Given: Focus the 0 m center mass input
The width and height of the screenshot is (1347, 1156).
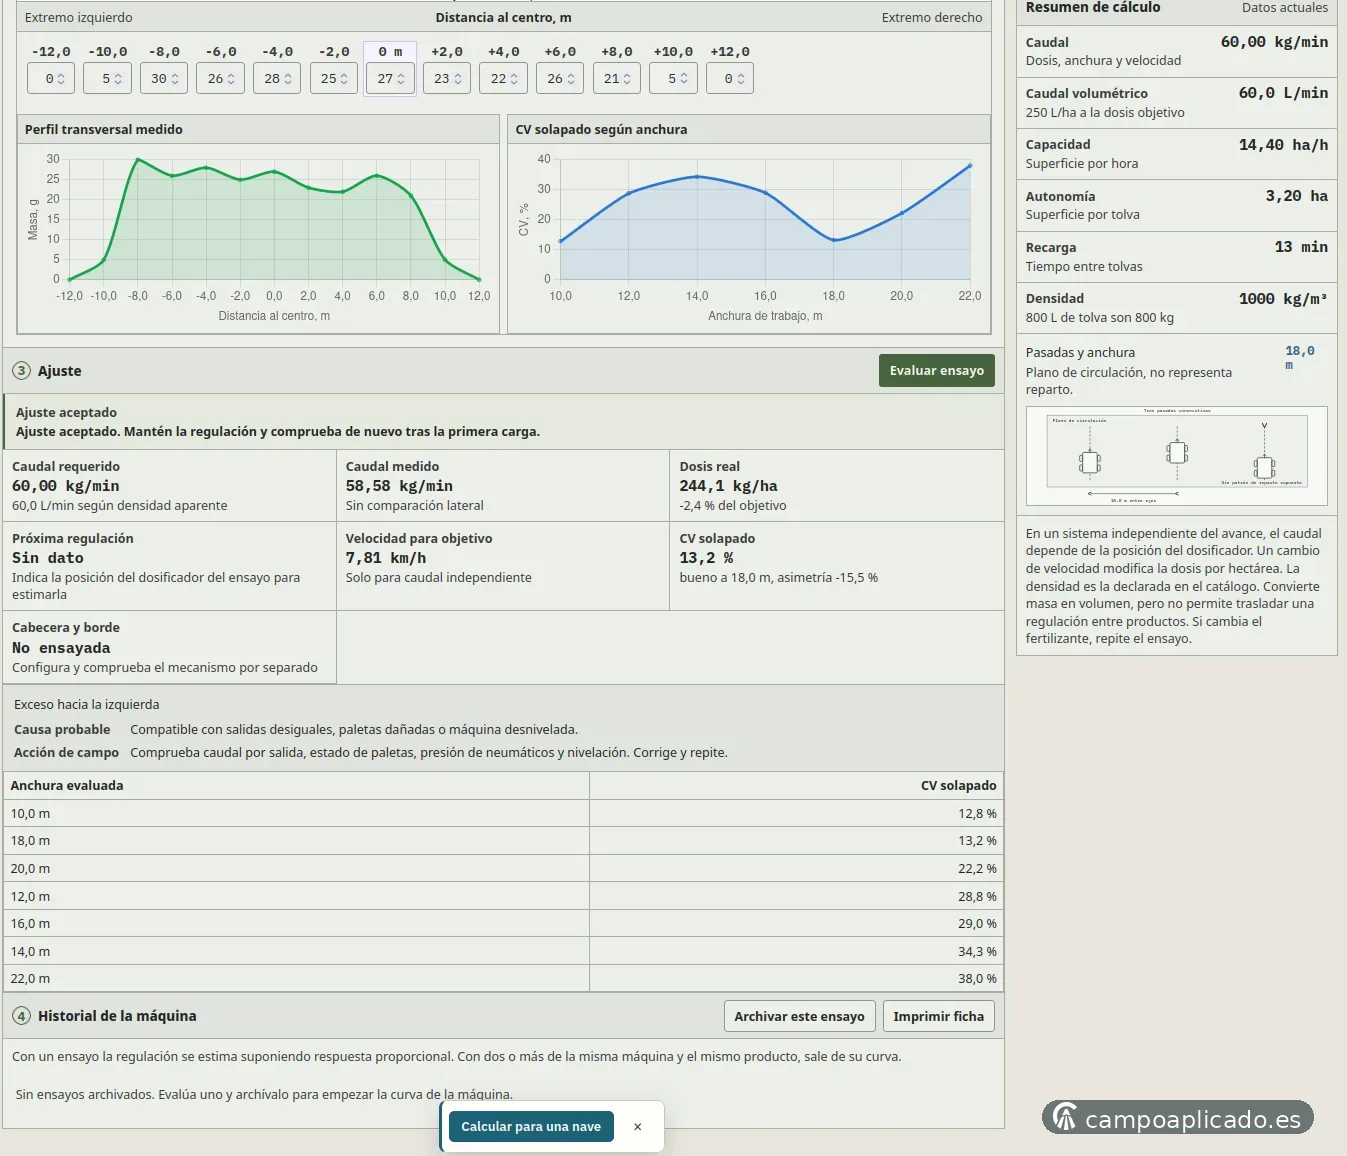Looking at the screenshot, I should click(390, 79).
